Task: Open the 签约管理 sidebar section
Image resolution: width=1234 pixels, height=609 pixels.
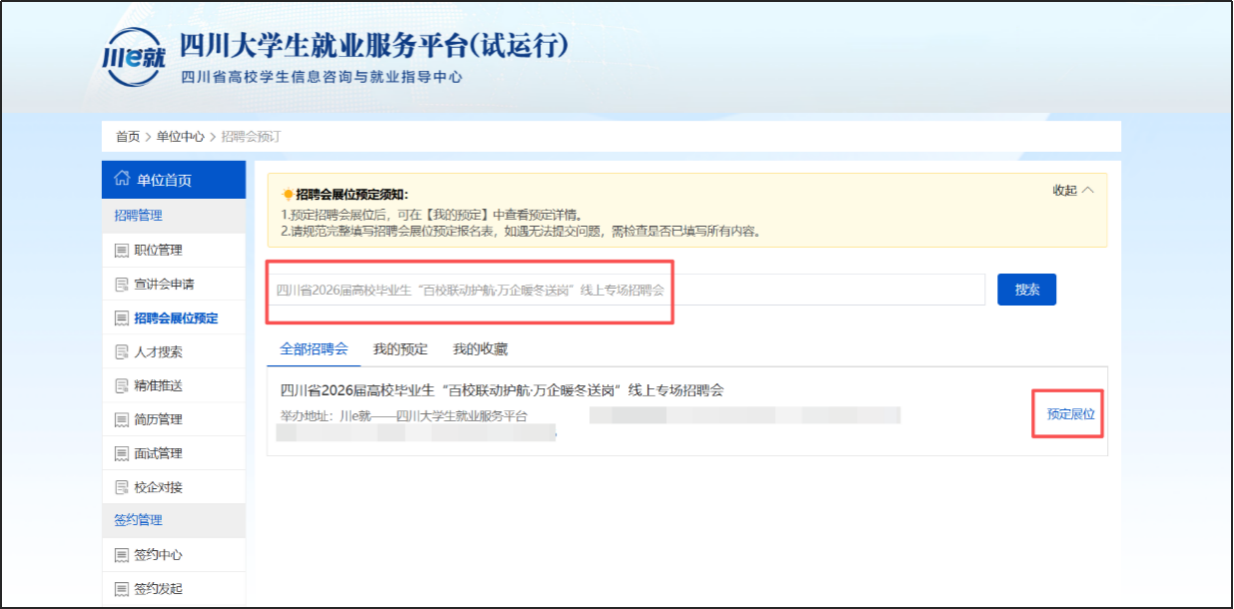Action: coord(138,520)
